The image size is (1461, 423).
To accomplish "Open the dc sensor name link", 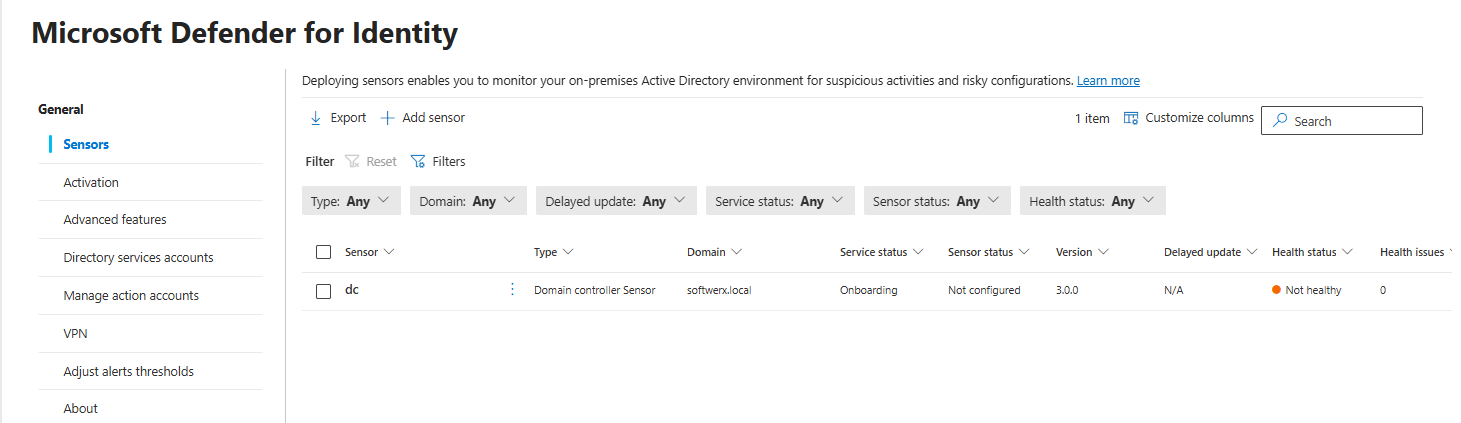I will click(x=352, y=290).
